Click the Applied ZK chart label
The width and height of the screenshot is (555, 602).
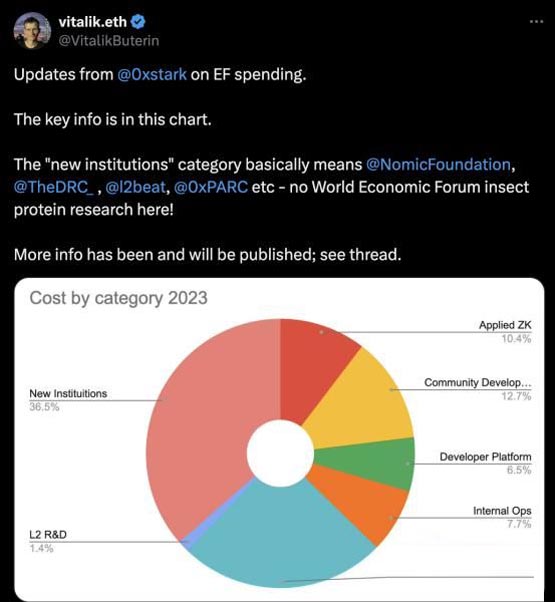pyautogui.click(x=505, y=325)
